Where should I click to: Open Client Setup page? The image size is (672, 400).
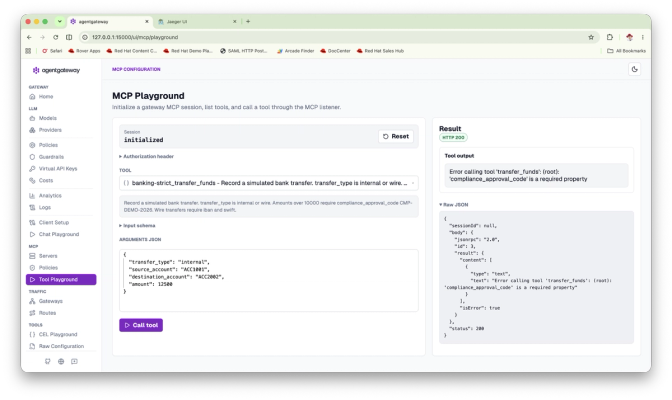pyautogui.click(x=49, y=223)
